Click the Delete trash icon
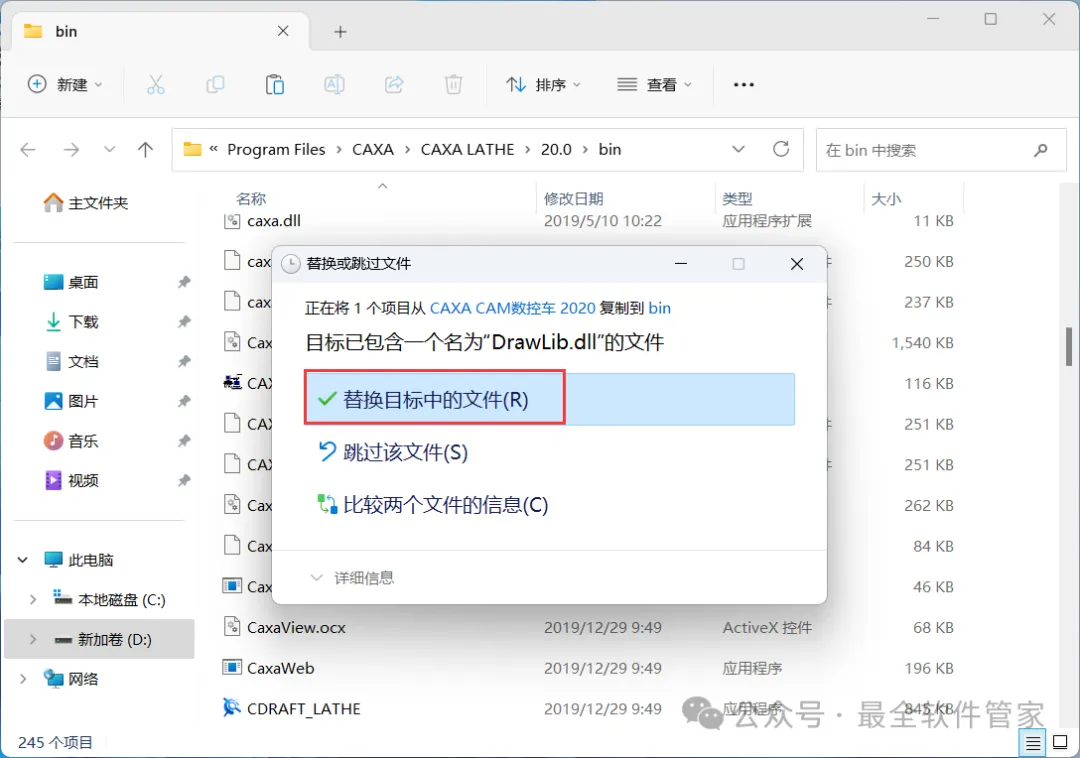Viewport: 1080px width, 758px height. pos(453,85)
